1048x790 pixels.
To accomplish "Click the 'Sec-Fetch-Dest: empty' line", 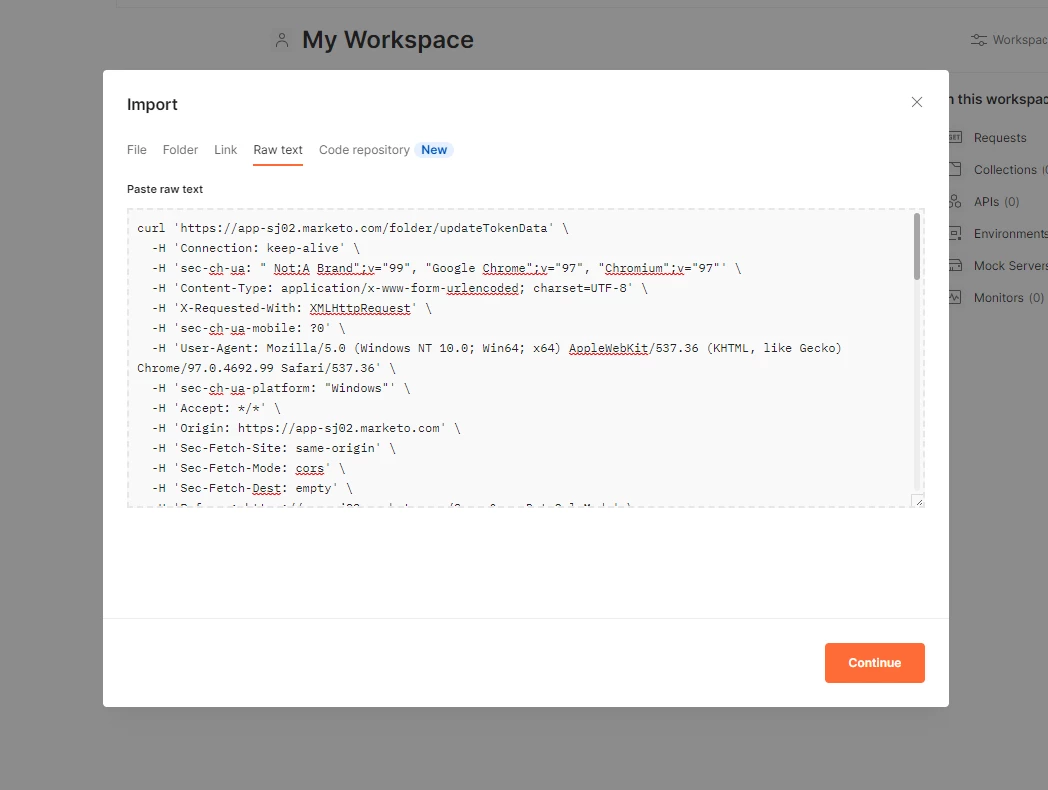I will tap(253, 489).
